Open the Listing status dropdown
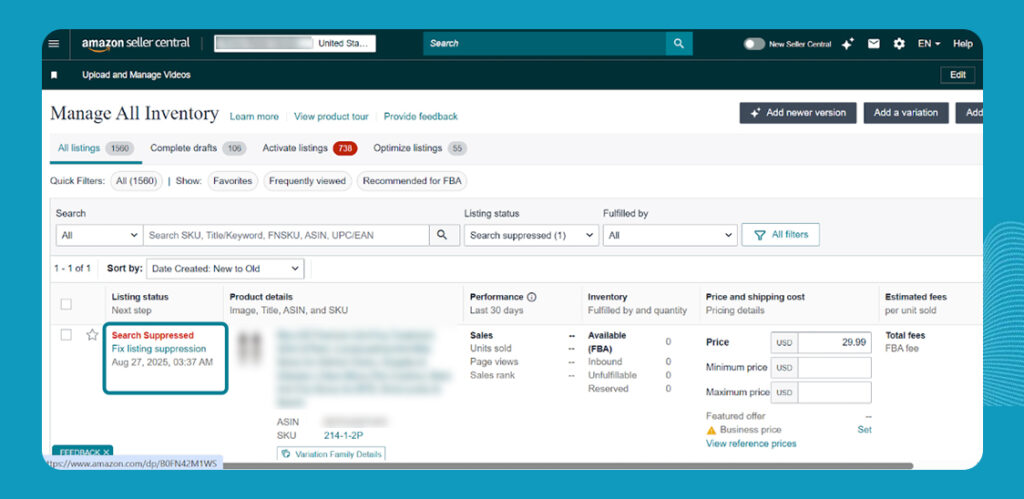This screenshot has width=1024, height=499. (x=531, y=235)
